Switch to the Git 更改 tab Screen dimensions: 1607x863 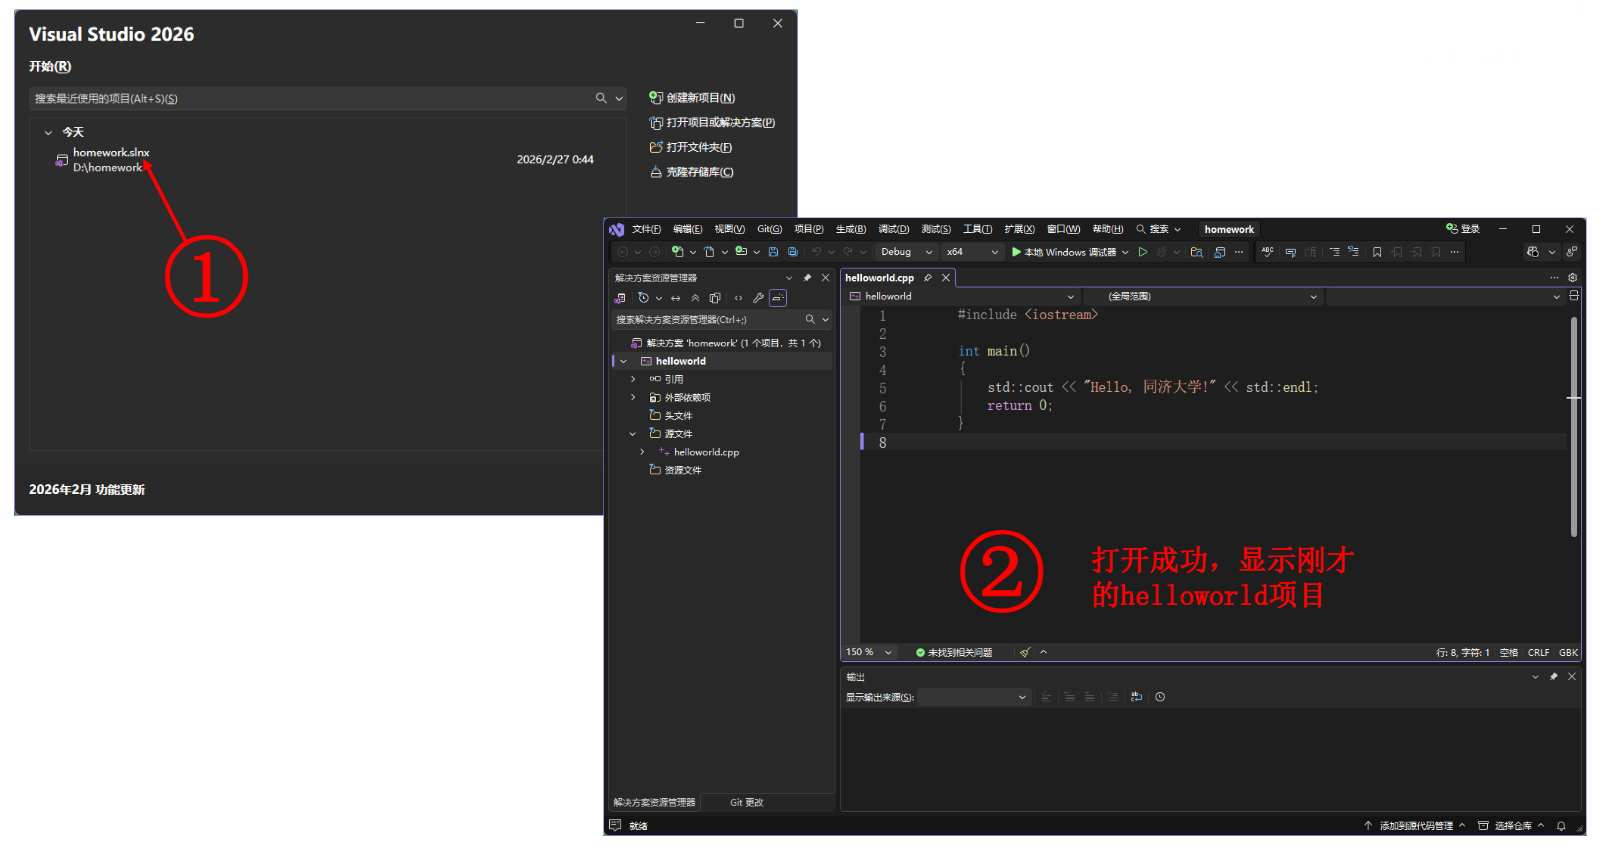746,802
